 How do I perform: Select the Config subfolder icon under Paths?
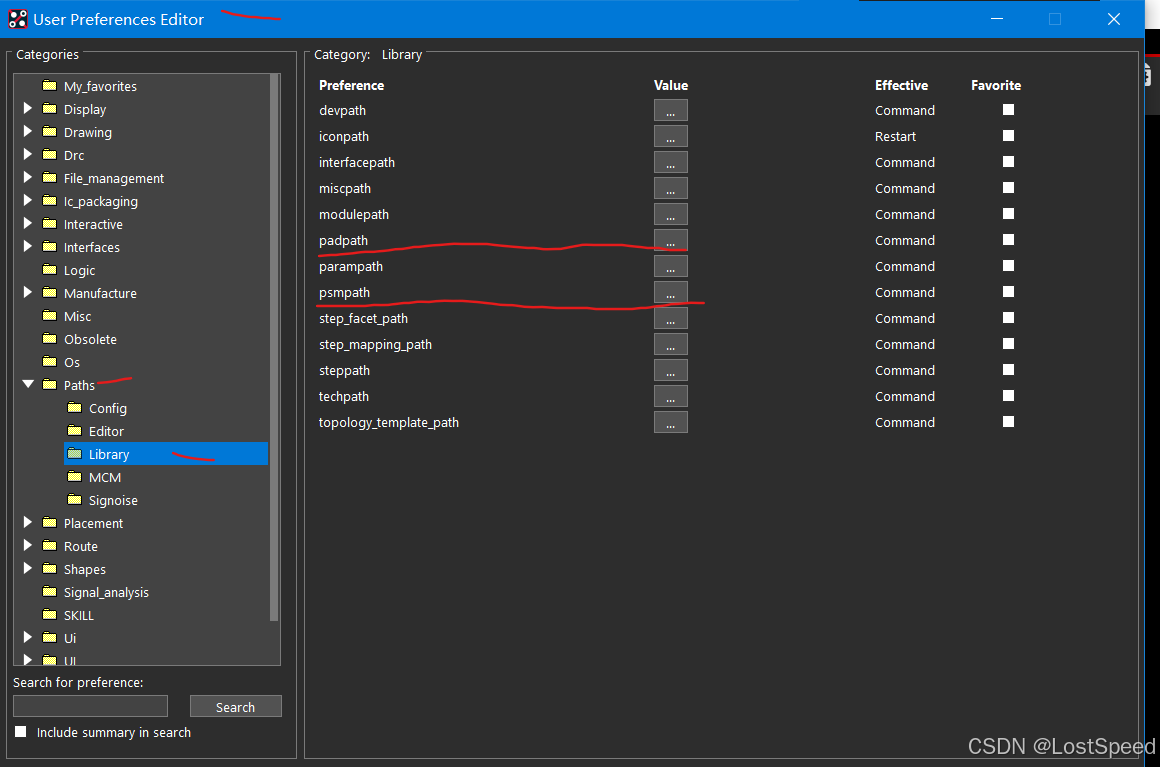click(75, 408)
